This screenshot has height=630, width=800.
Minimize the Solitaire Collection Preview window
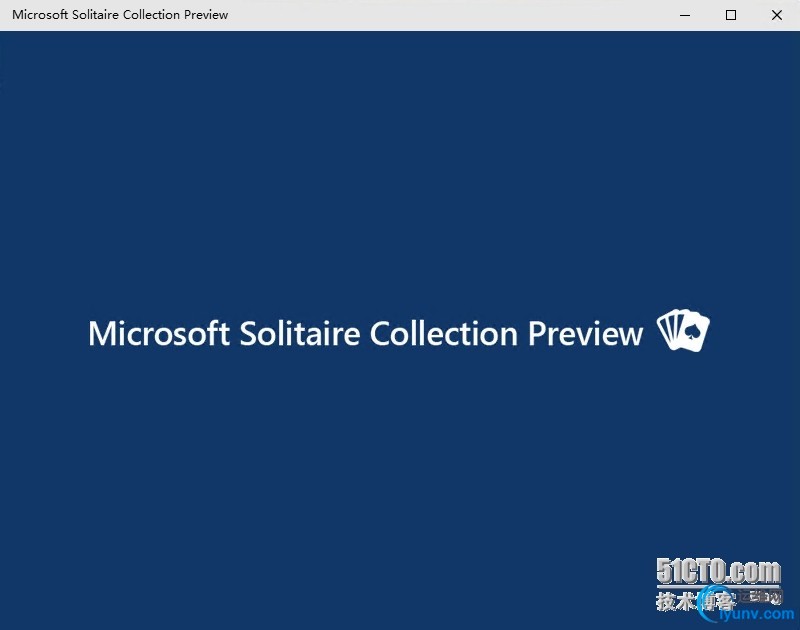[685, 15]
